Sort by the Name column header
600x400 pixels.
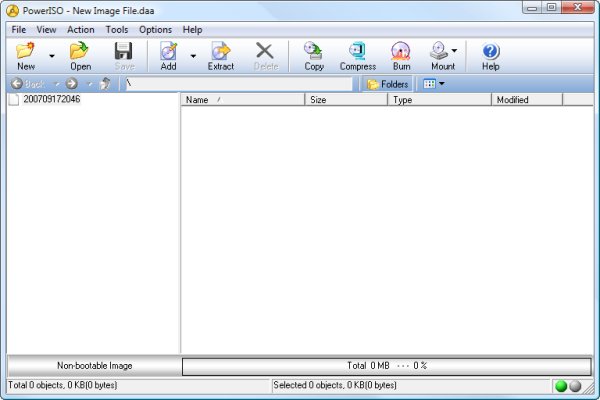pos(243,100)
